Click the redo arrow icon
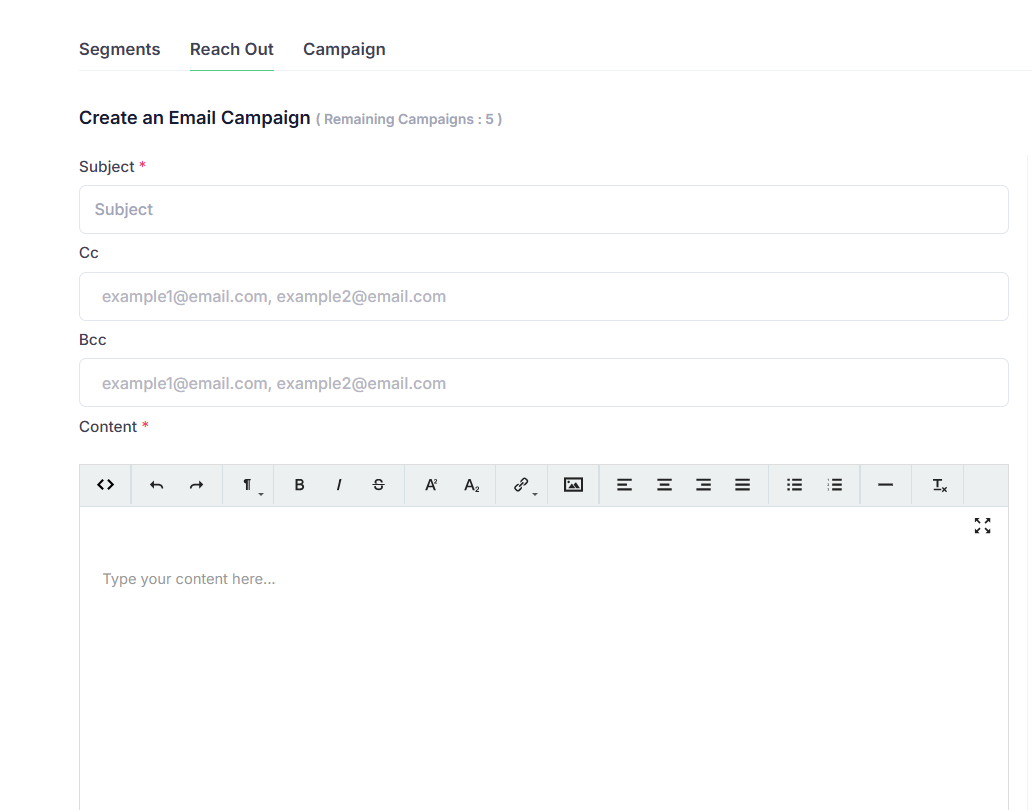 coord(196,485)
